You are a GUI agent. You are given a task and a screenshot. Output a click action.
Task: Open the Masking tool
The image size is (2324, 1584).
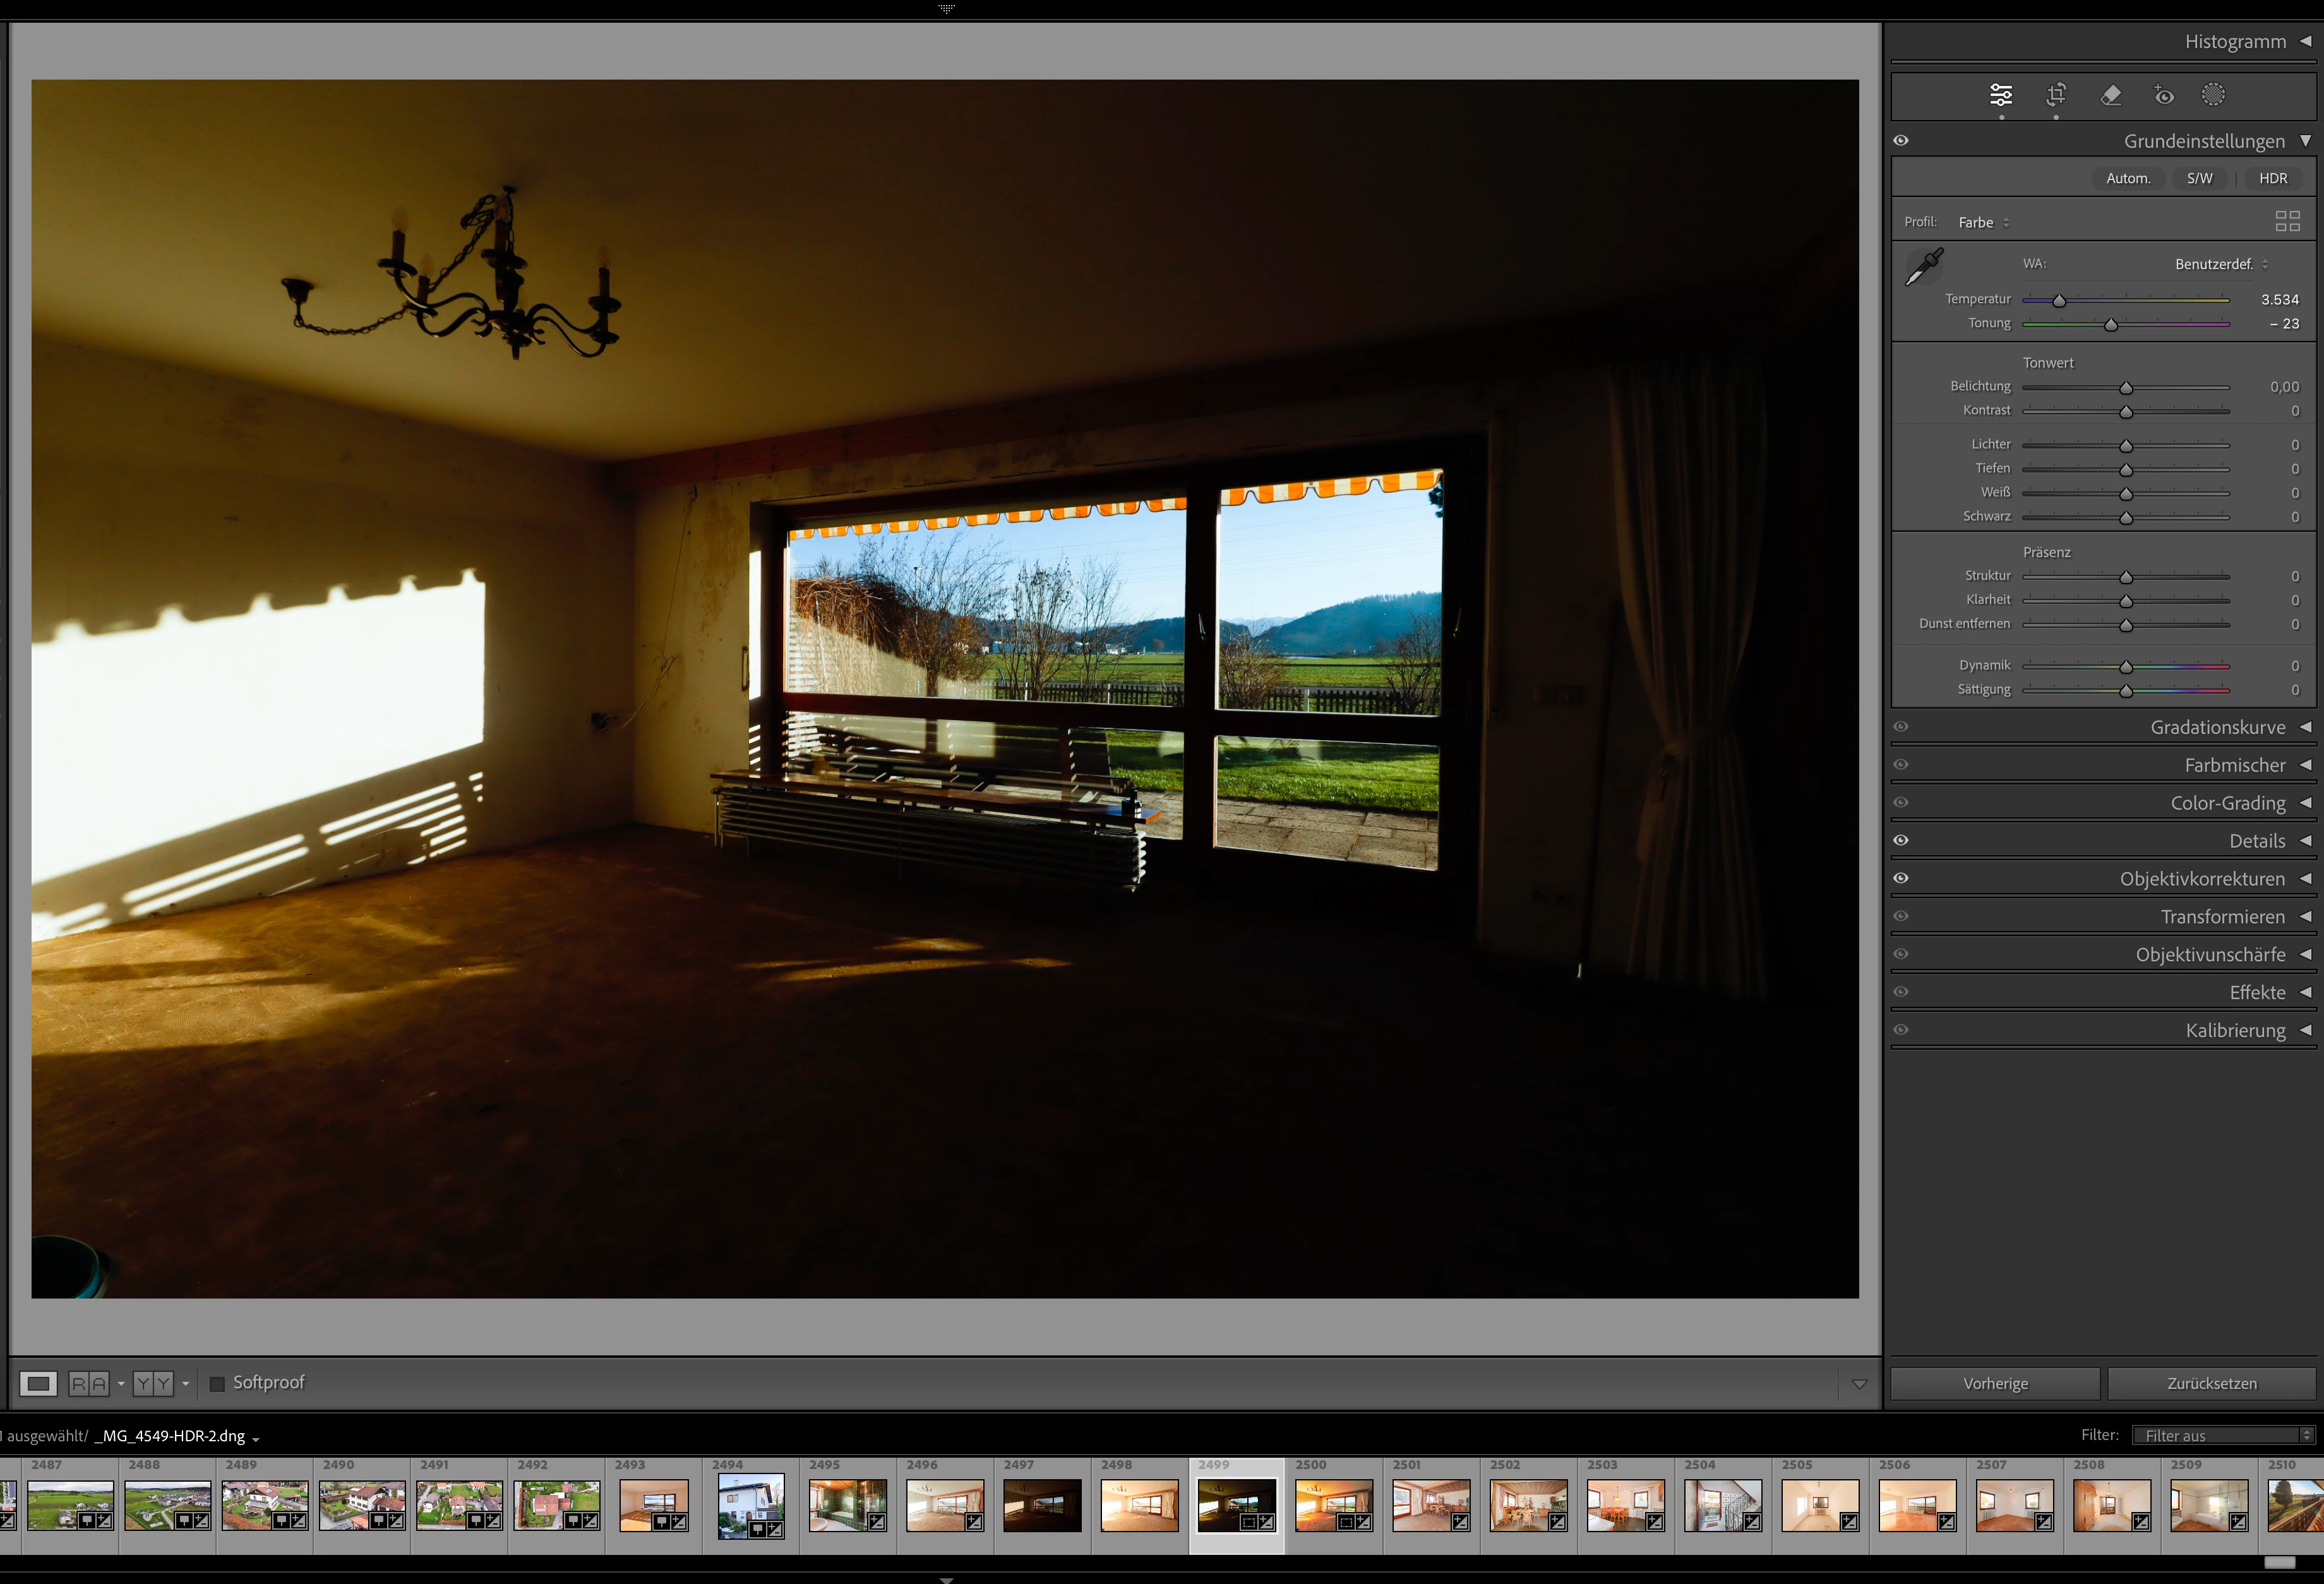click(x=2213, y=95)
